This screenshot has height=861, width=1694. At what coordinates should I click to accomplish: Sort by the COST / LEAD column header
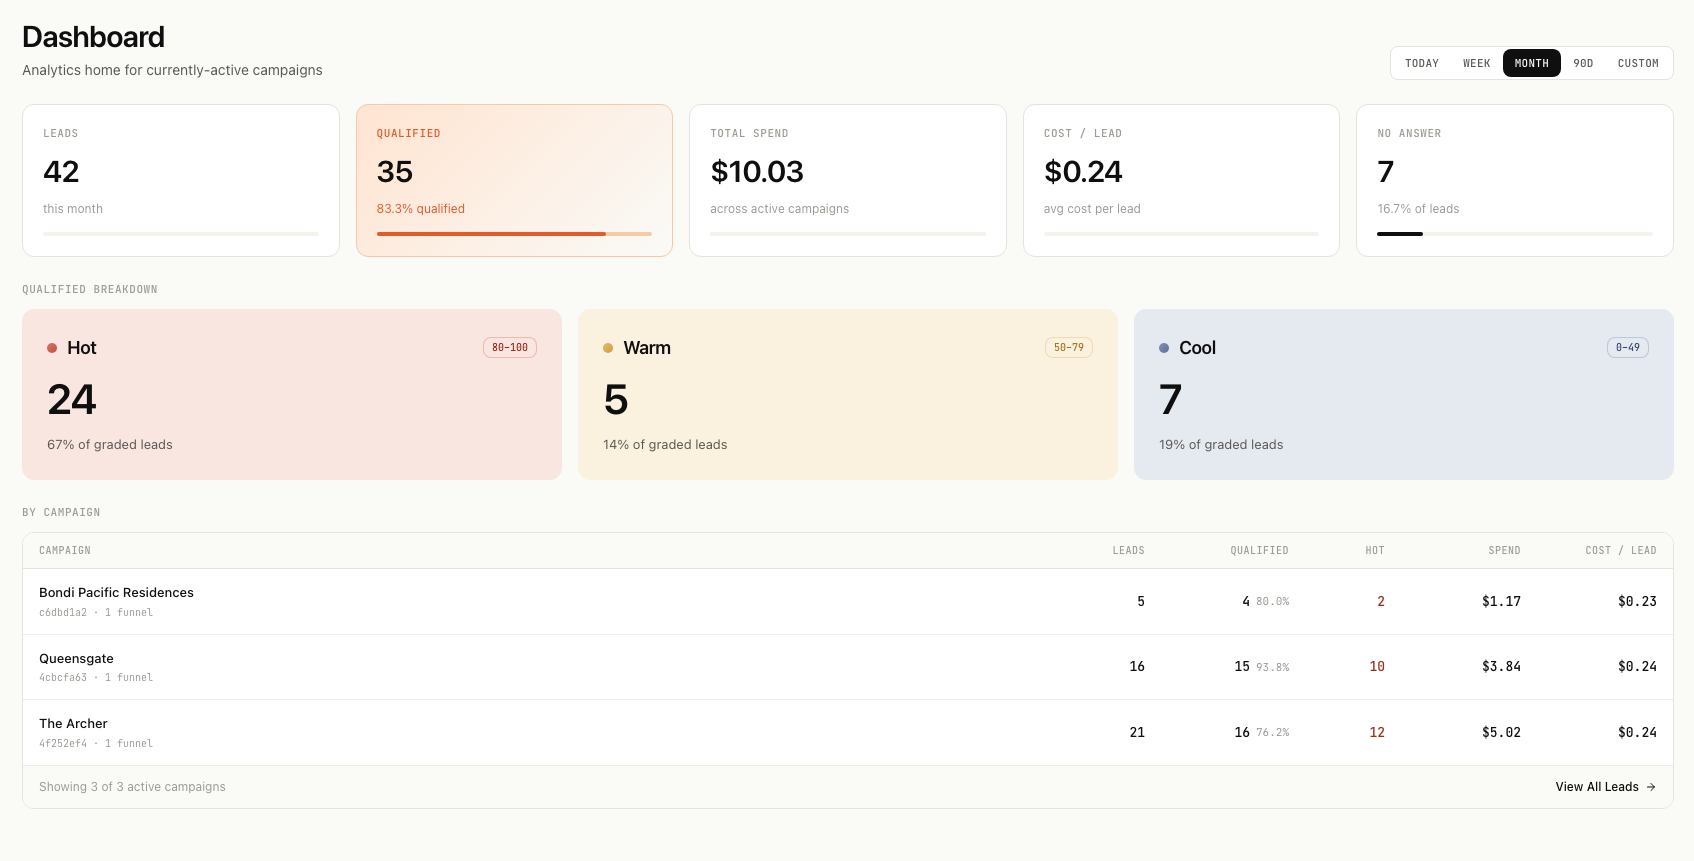pyautogui.click(x=1621, y=551)
